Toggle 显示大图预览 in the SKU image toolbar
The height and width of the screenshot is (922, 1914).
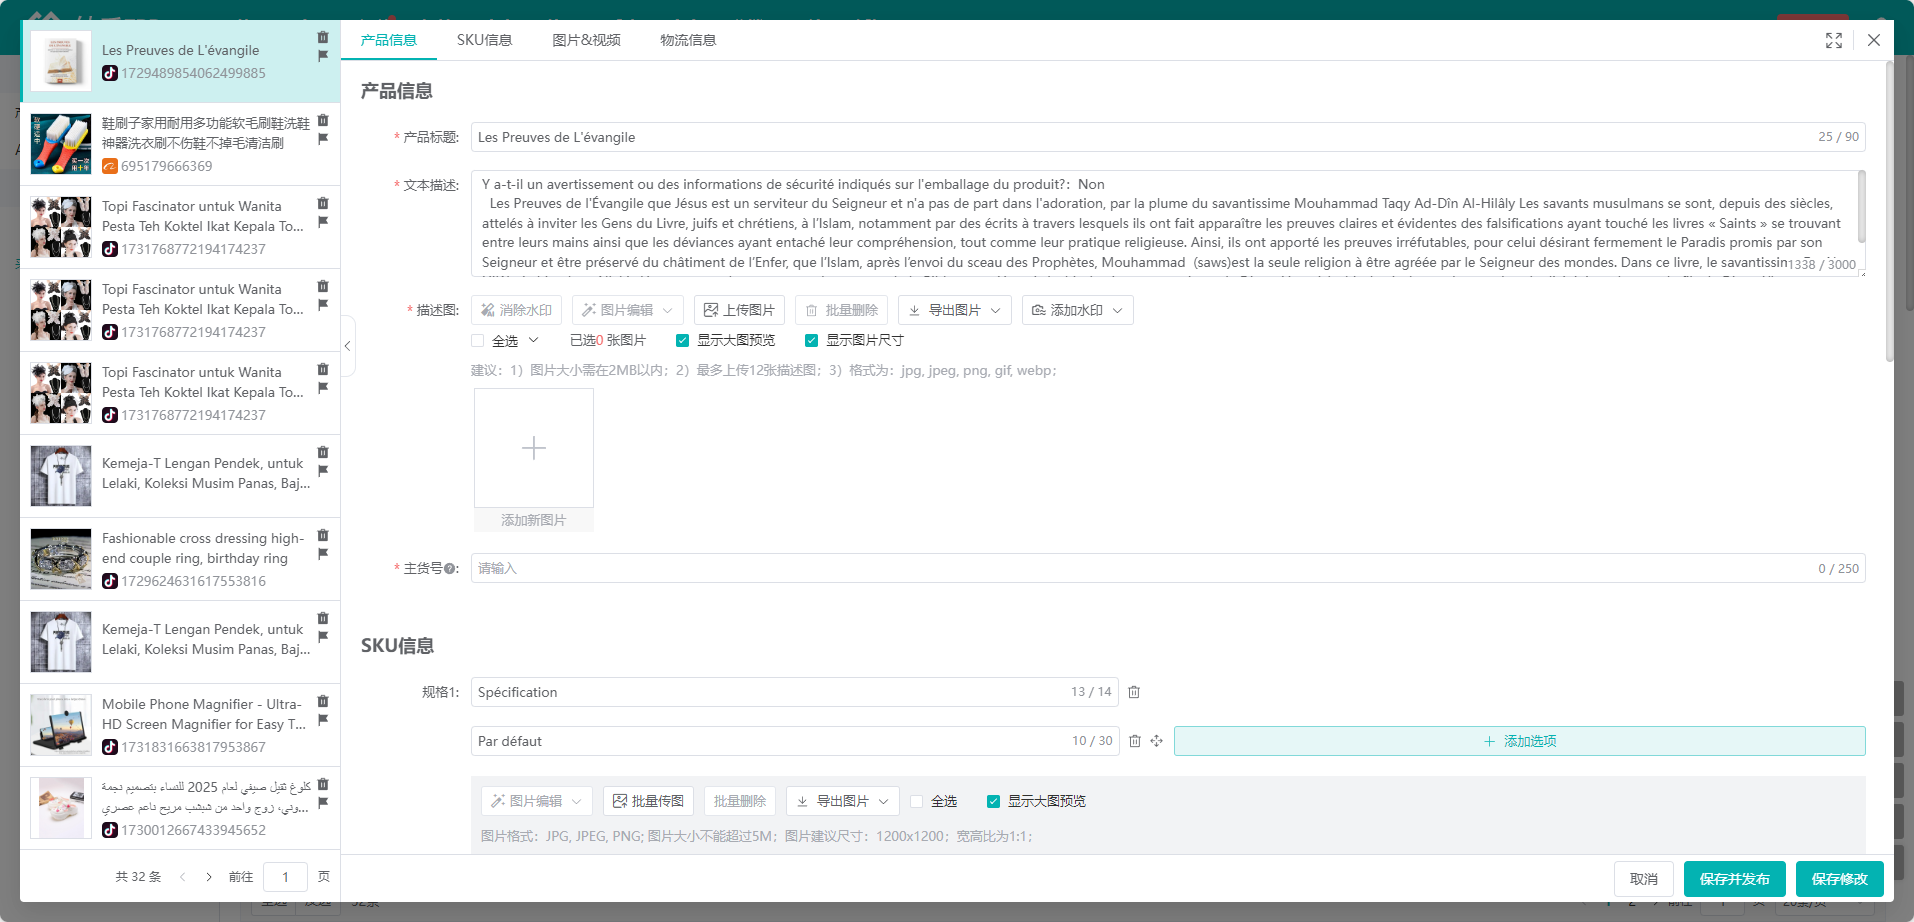coord(993,802)
